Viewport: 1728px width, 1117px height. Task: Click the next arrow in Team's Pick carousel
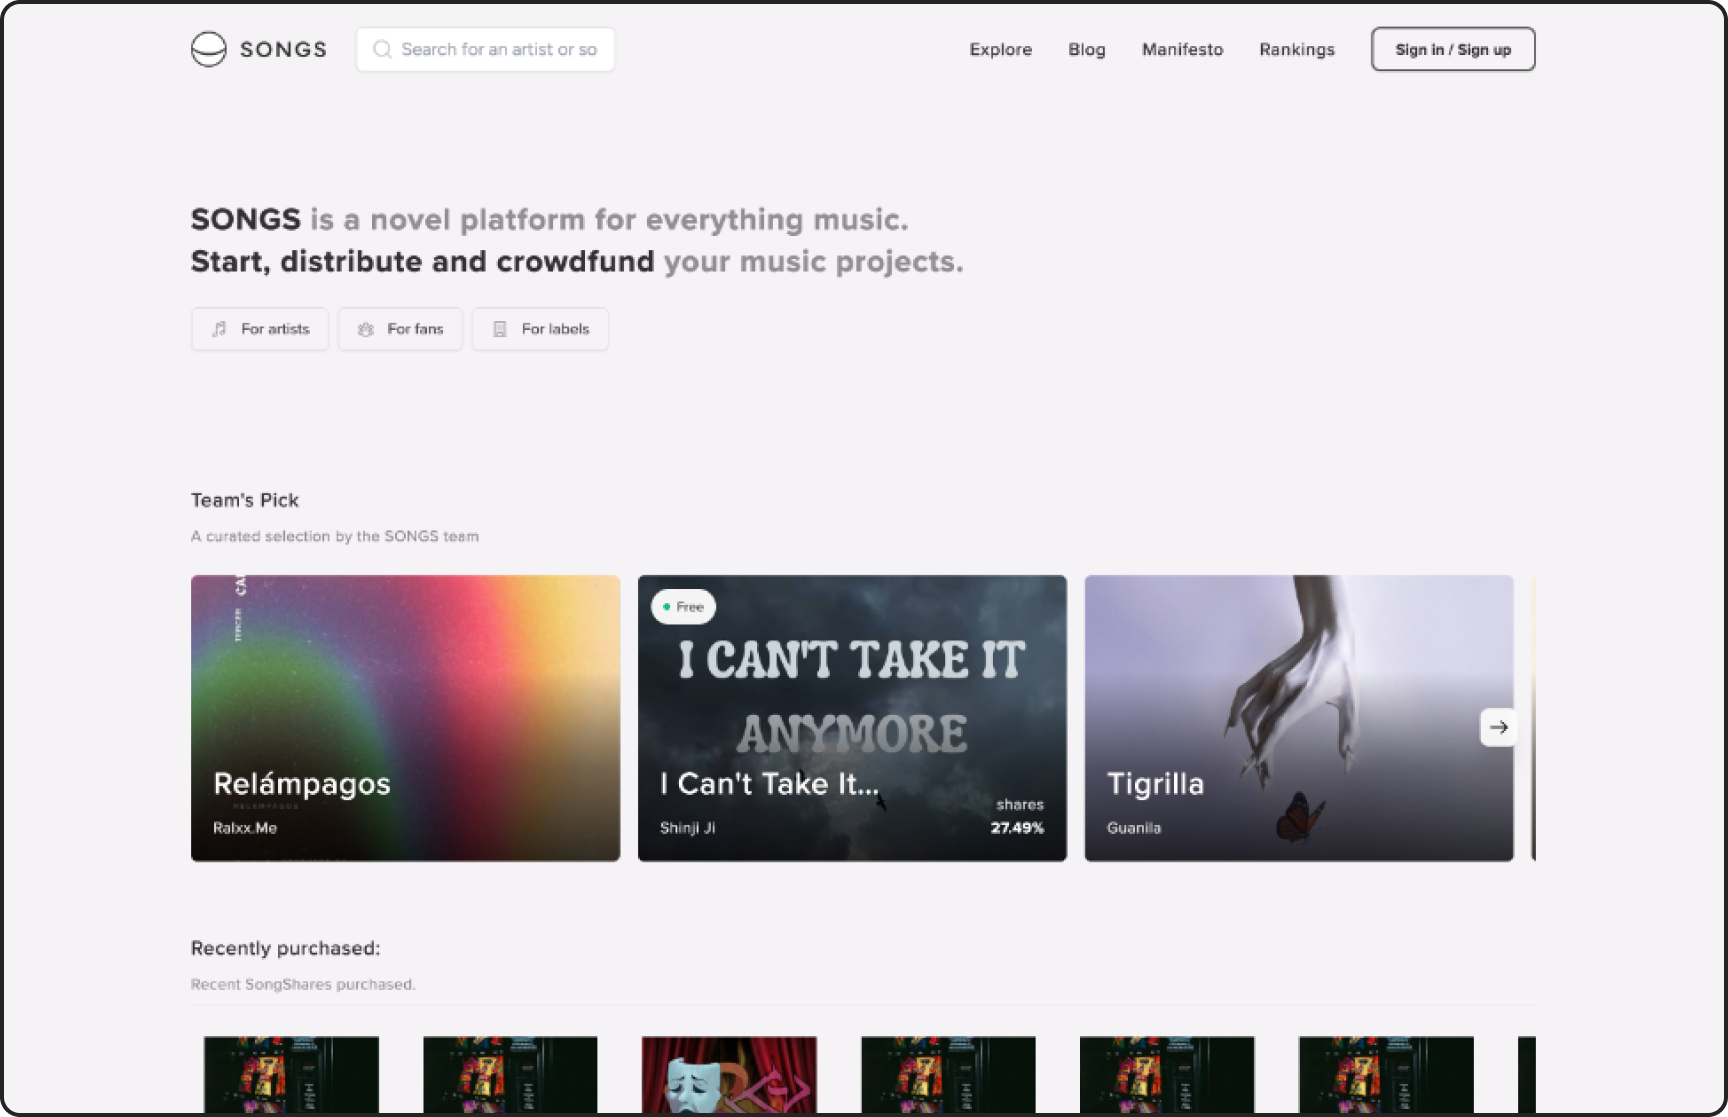tap(1498, 727)
